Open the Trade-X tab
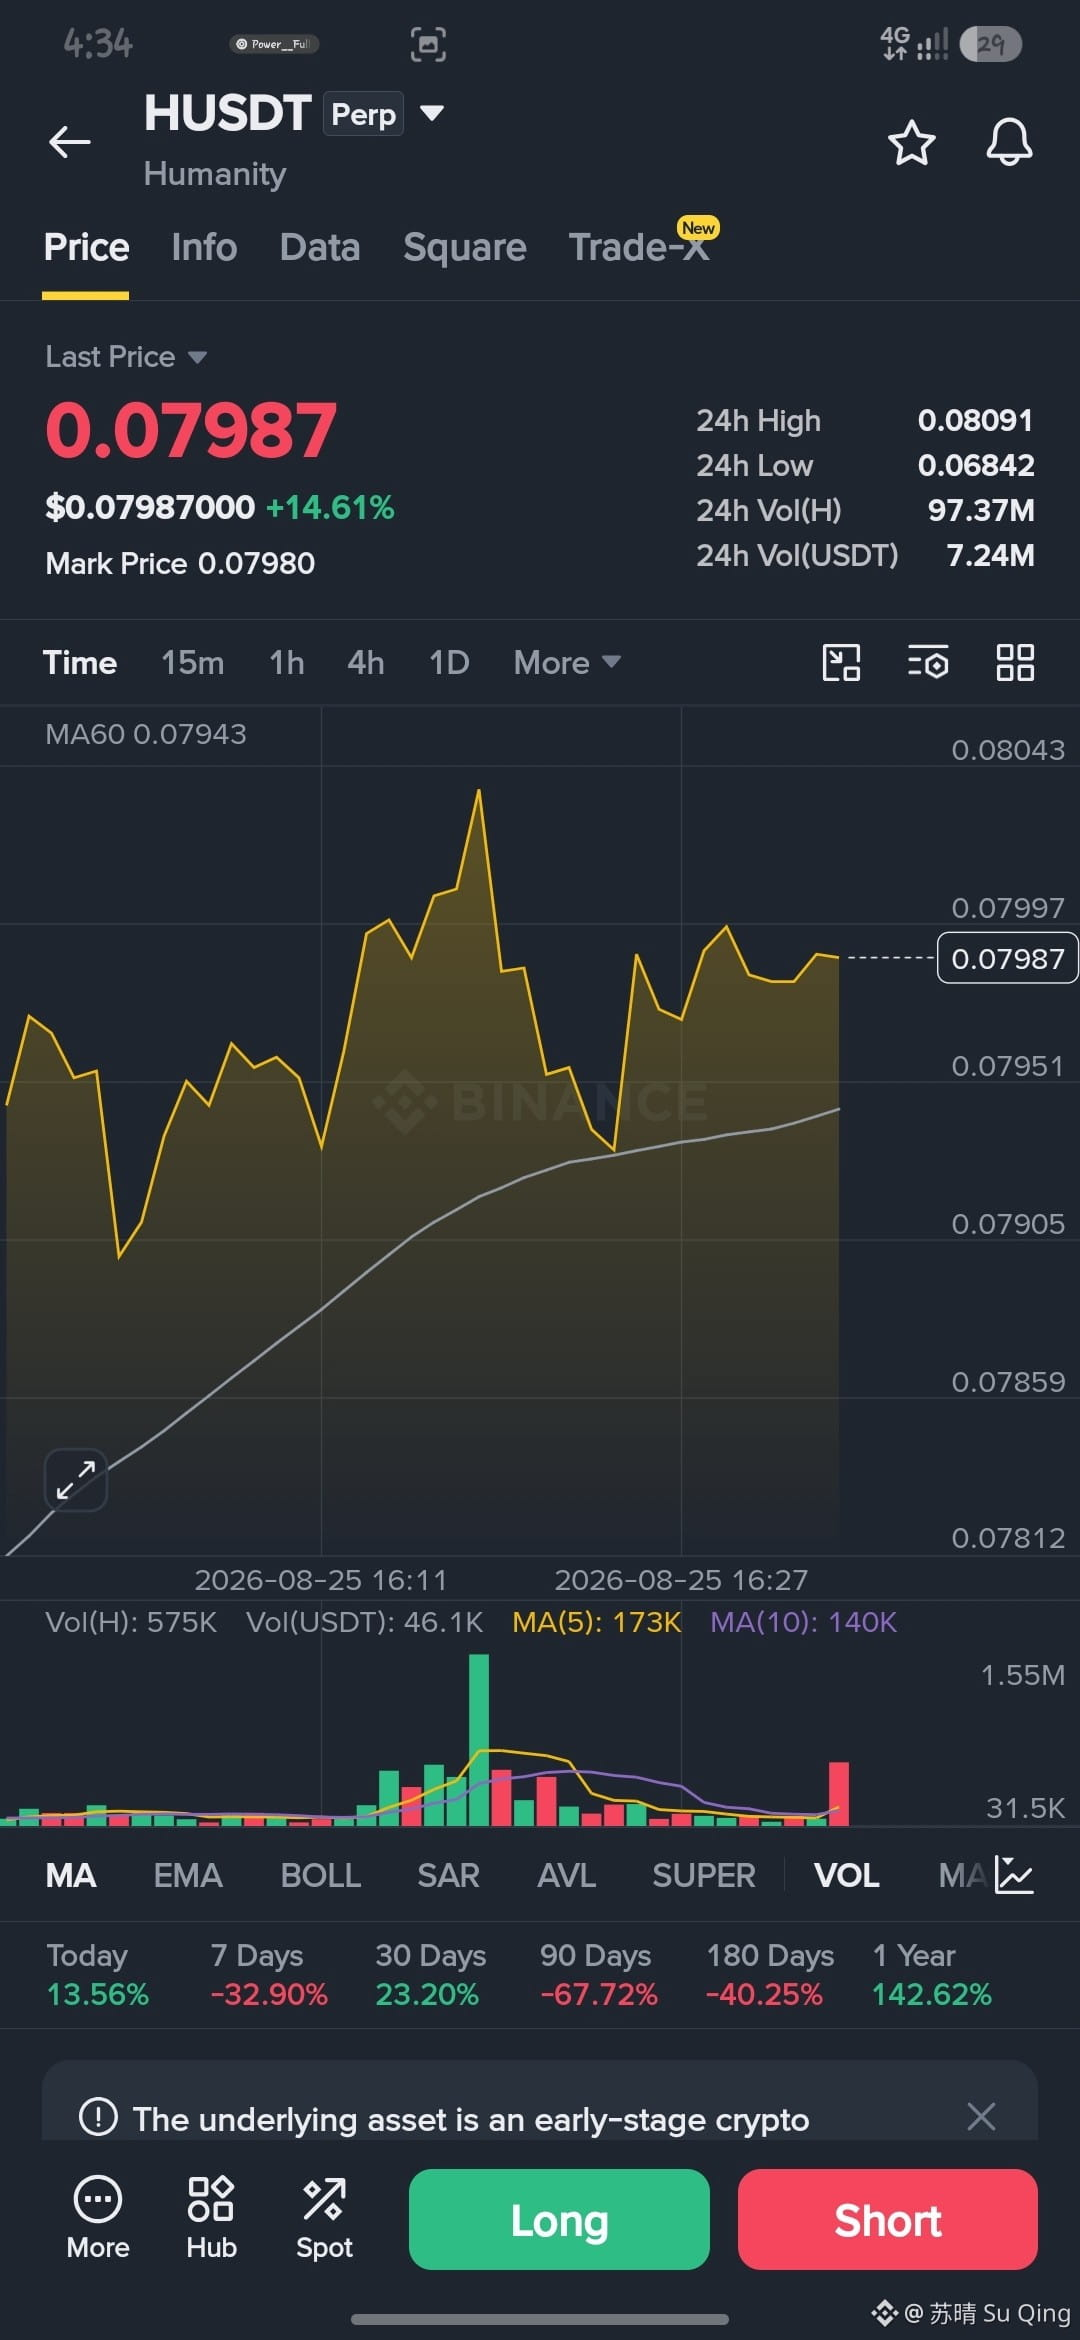Screen dimensions: 1080x2340 click(x=640, y=247)
